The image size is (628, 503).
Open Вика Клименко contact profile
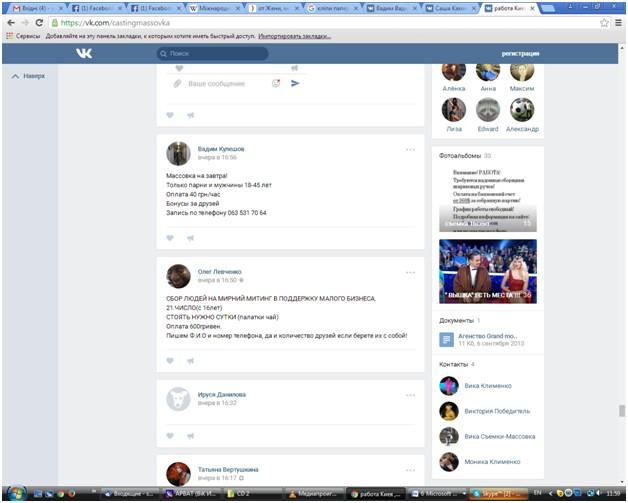(x=487, y=386)
